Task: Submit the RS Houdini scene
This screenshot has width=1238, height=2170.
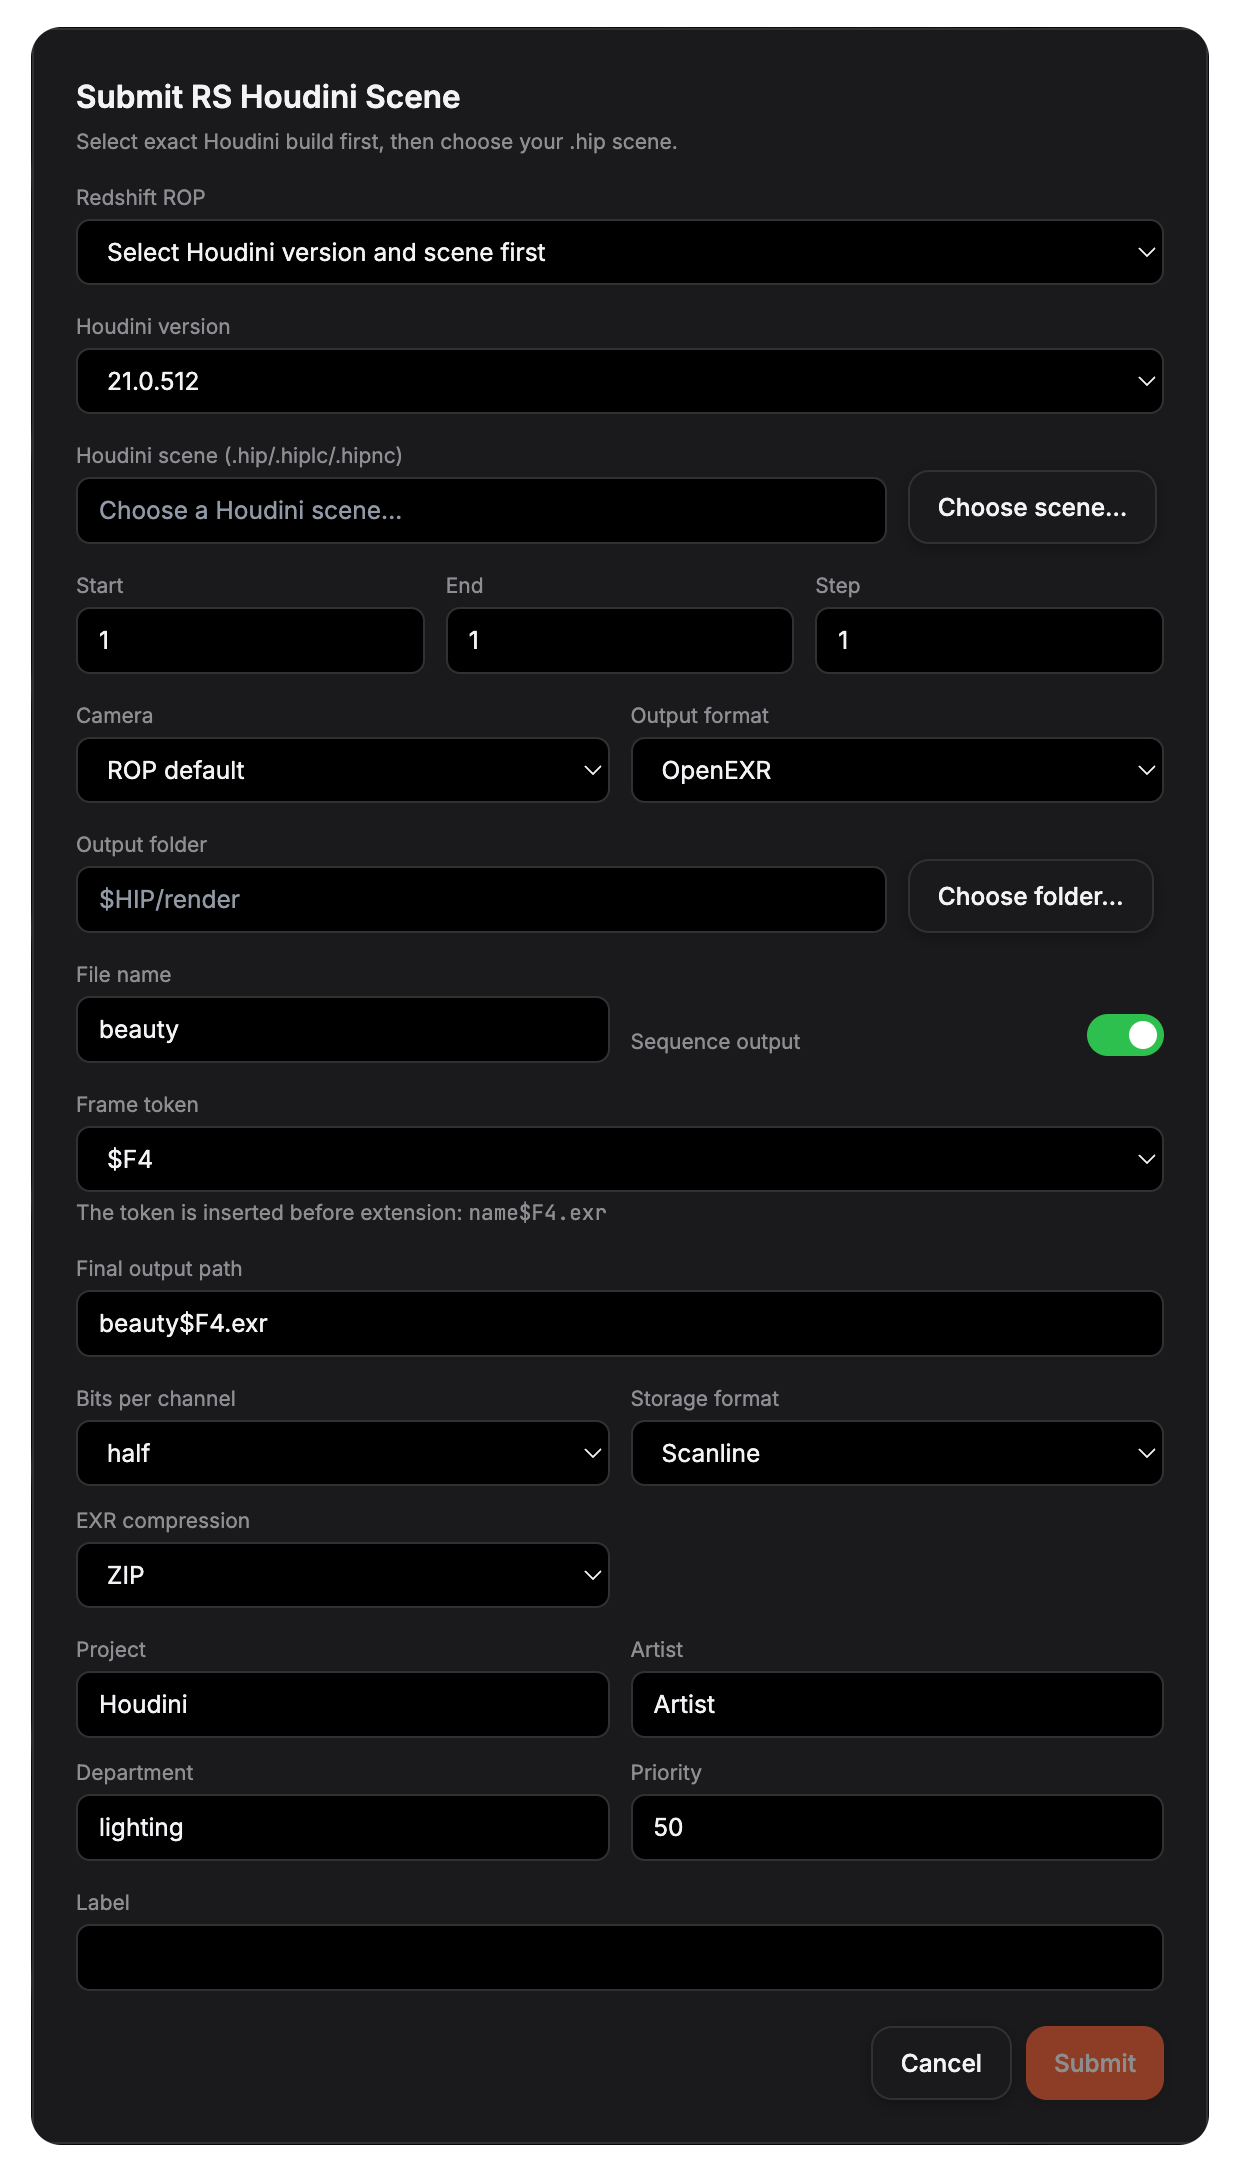Action: point(1094,2063)
